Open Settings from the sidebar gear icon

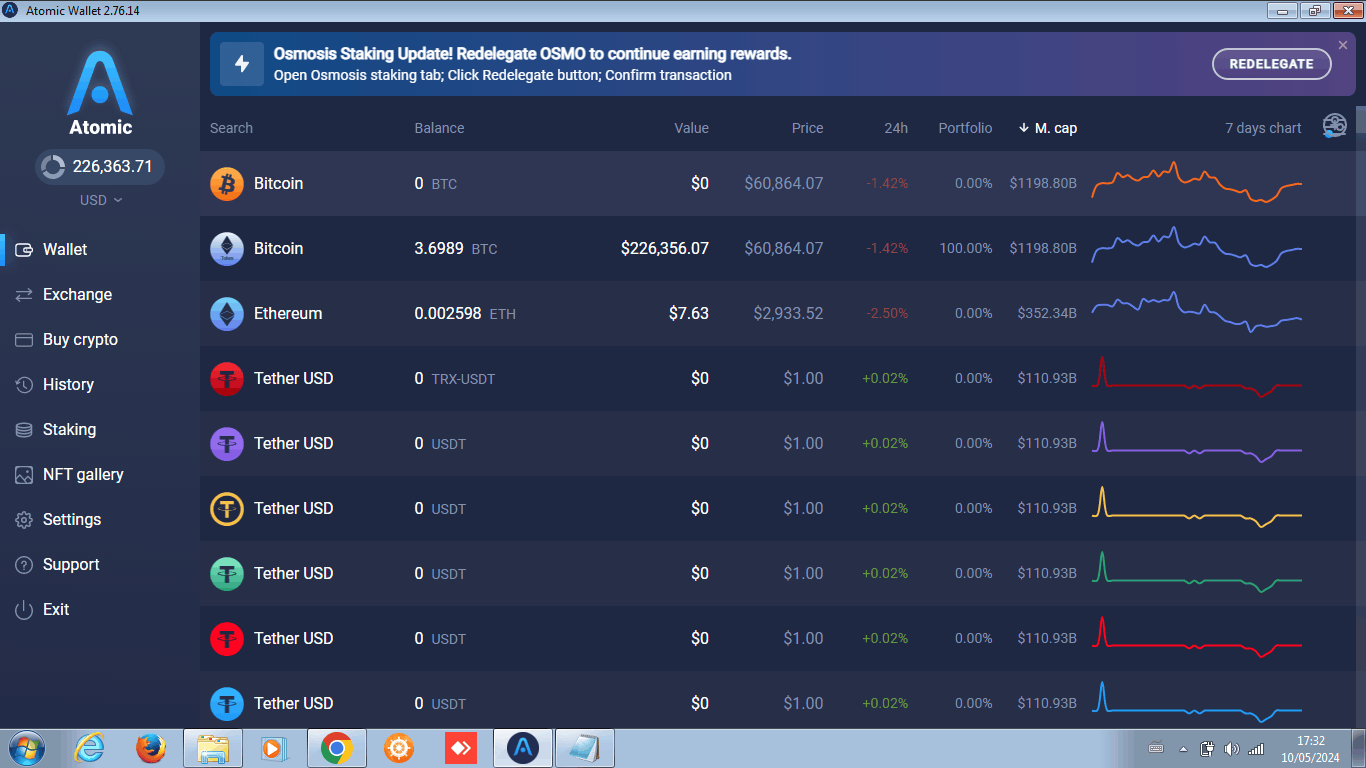(x=24, y=520)
